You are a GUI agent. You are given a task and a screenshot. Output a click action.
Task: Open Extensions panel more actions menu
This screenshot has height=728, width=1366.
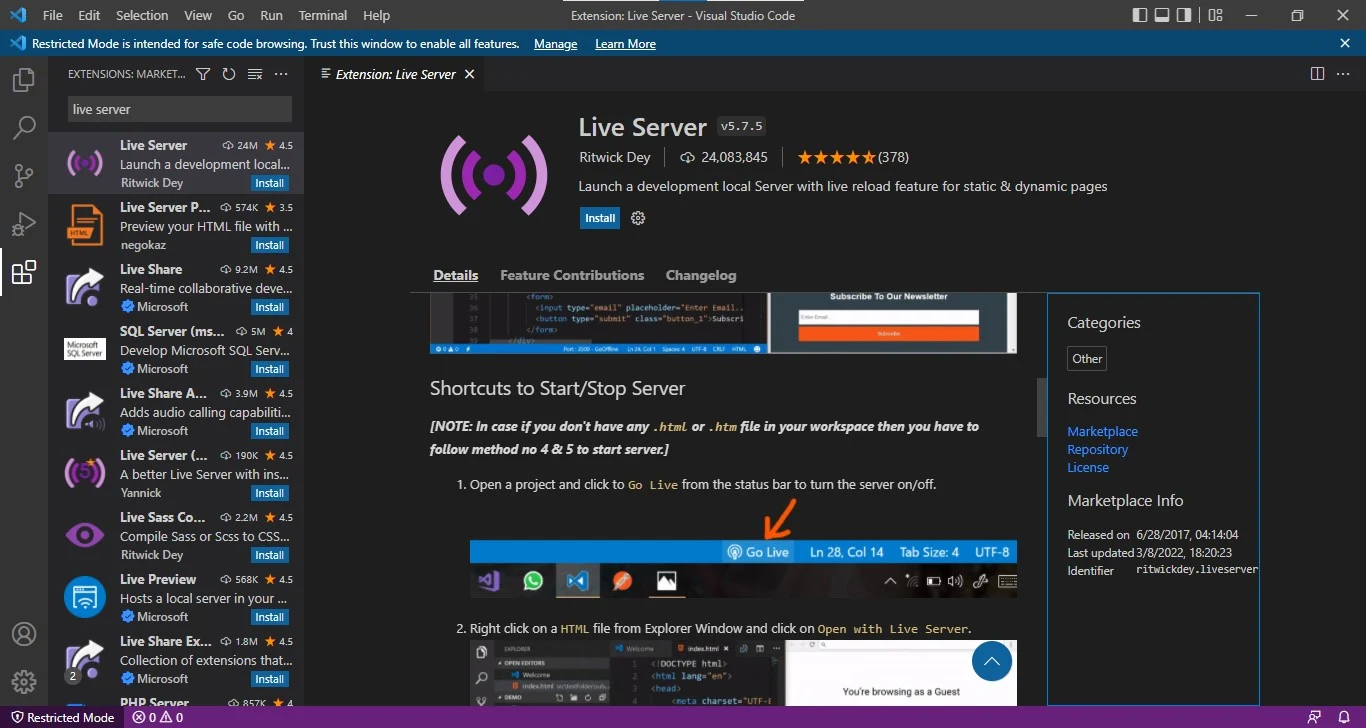tap(281, 74)
